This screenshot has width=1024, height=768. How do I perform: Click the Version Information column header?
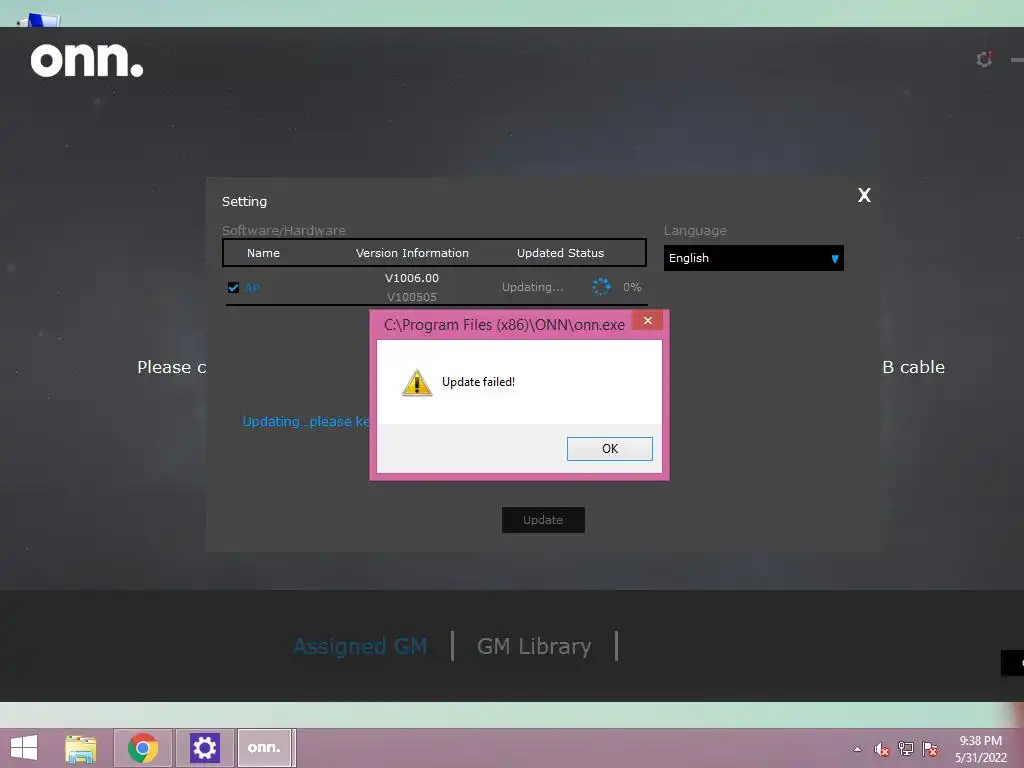coord(412,253)
